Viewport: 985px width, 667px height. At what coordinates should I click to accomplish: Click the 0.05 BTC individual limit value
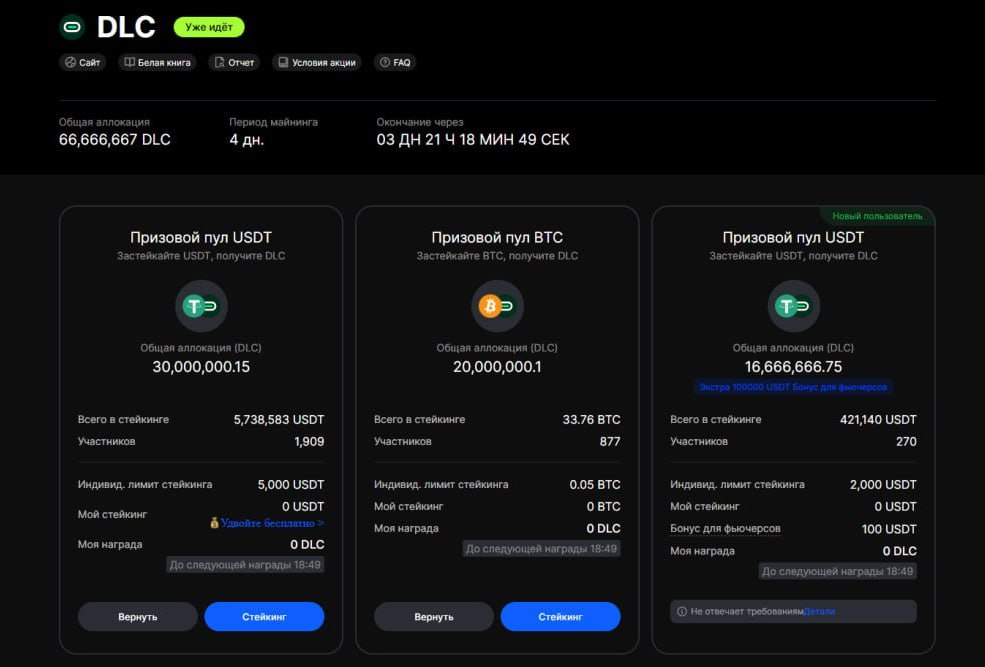click(x=595, y=485)
